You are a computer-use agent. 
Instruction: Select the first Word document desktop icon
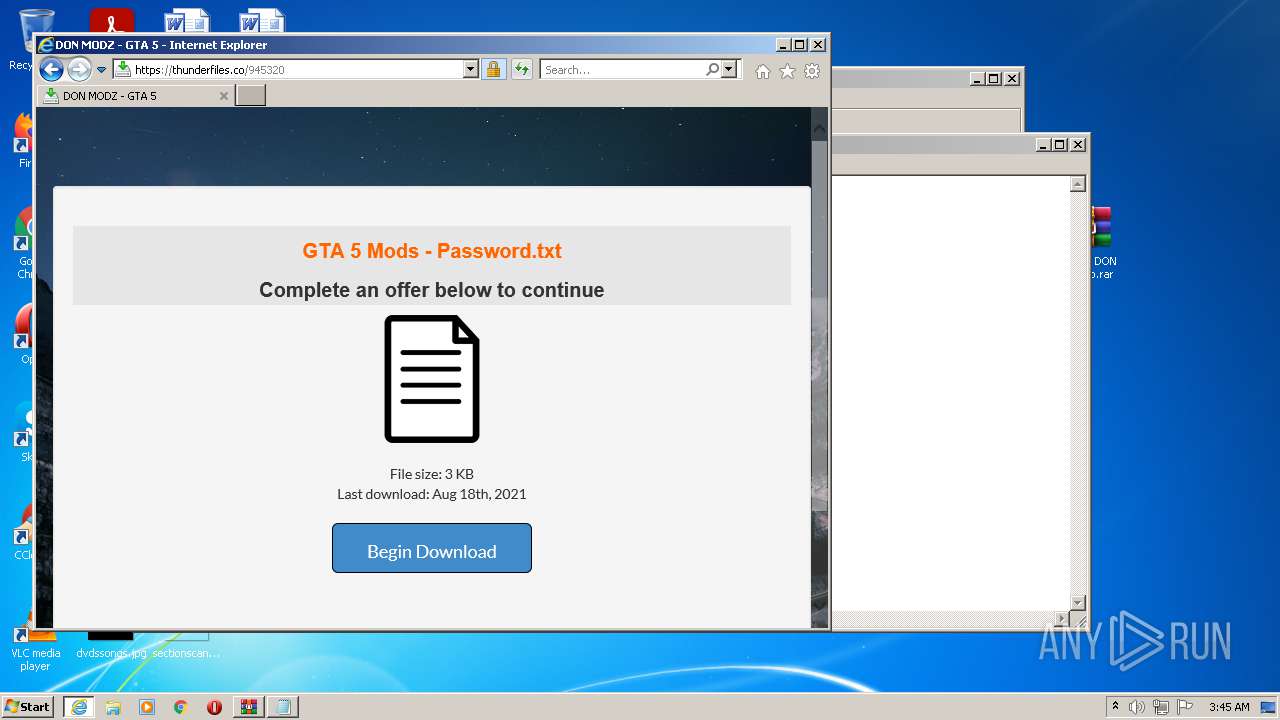(x=187, y=21)
